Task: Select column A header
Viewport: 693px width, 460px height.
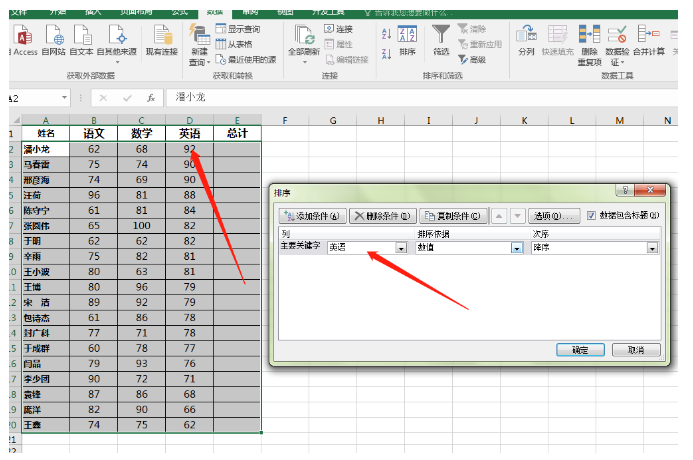Action: [x=46, y=120]
